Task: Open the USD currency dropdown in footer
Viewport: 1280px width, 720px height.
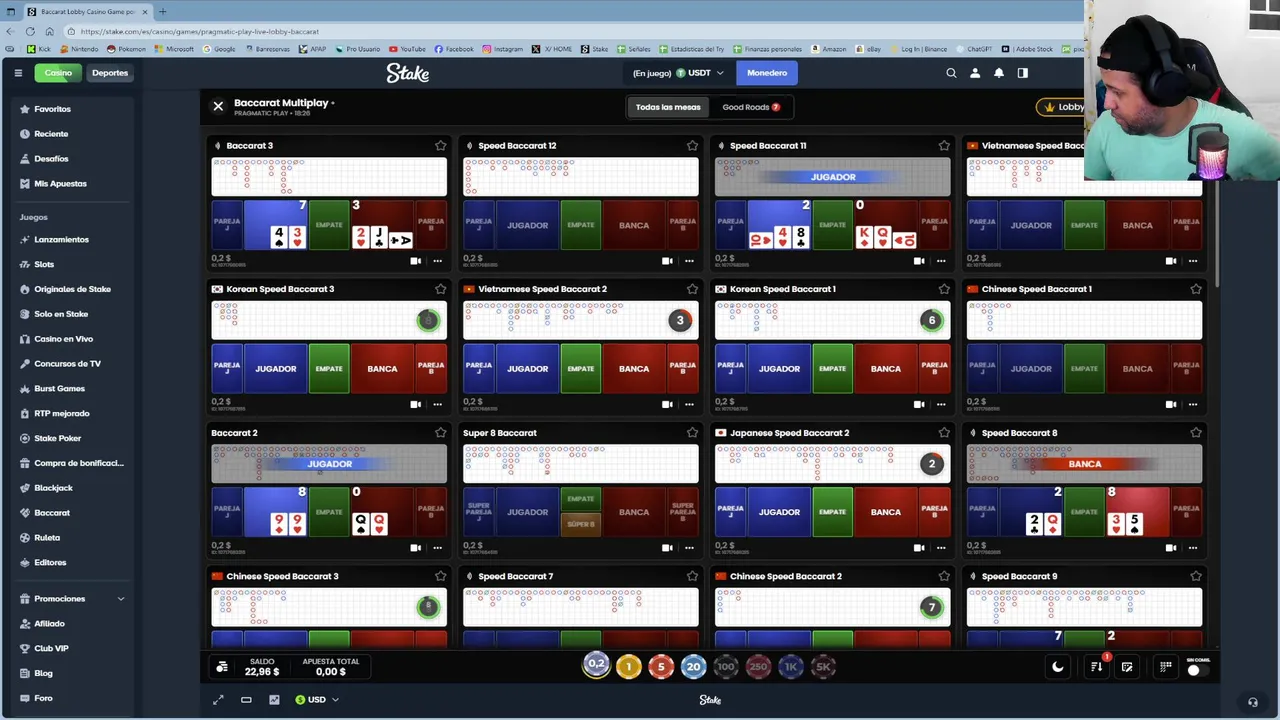Action: (x=316, y=700)
